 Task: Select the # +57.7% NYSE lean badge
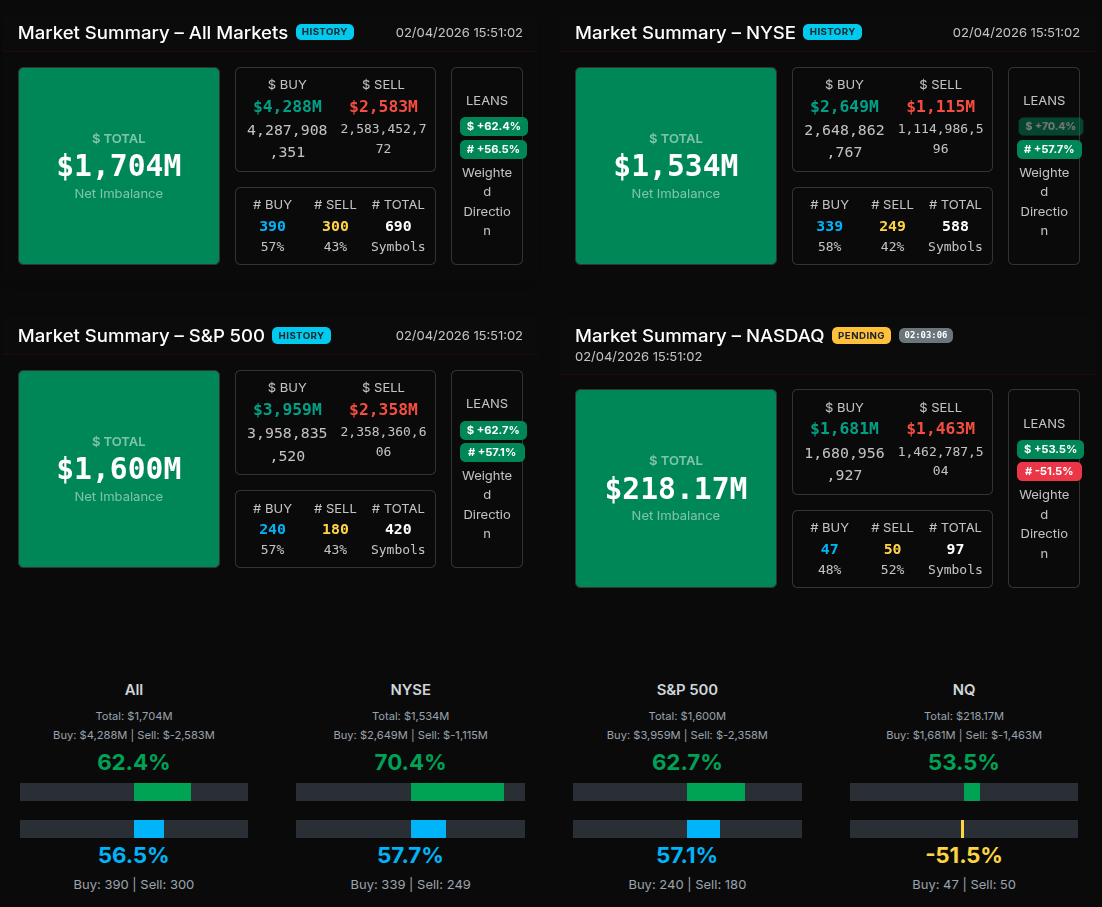1049,149
